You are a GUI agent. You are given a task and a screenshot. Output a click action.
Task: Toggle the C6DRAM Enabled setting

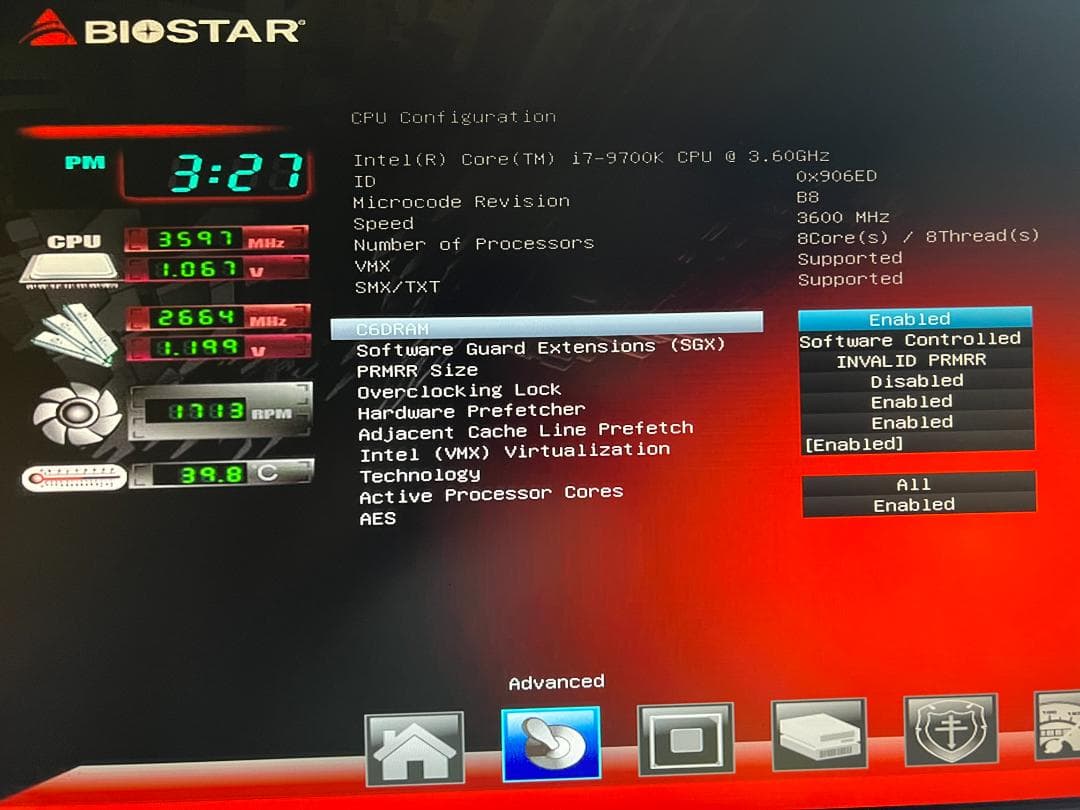[910, 318]
